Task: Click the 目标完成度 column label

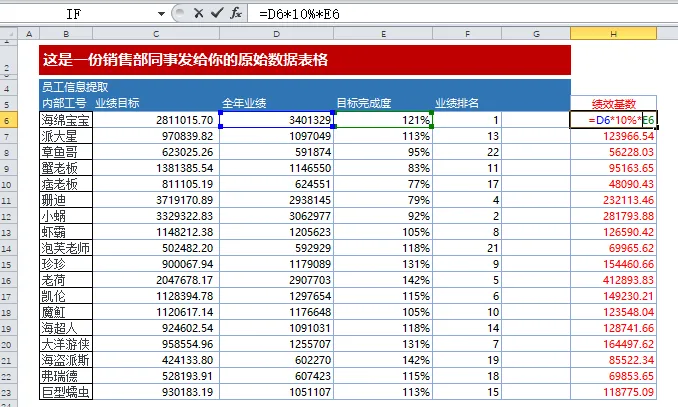Action: [364, 103]
